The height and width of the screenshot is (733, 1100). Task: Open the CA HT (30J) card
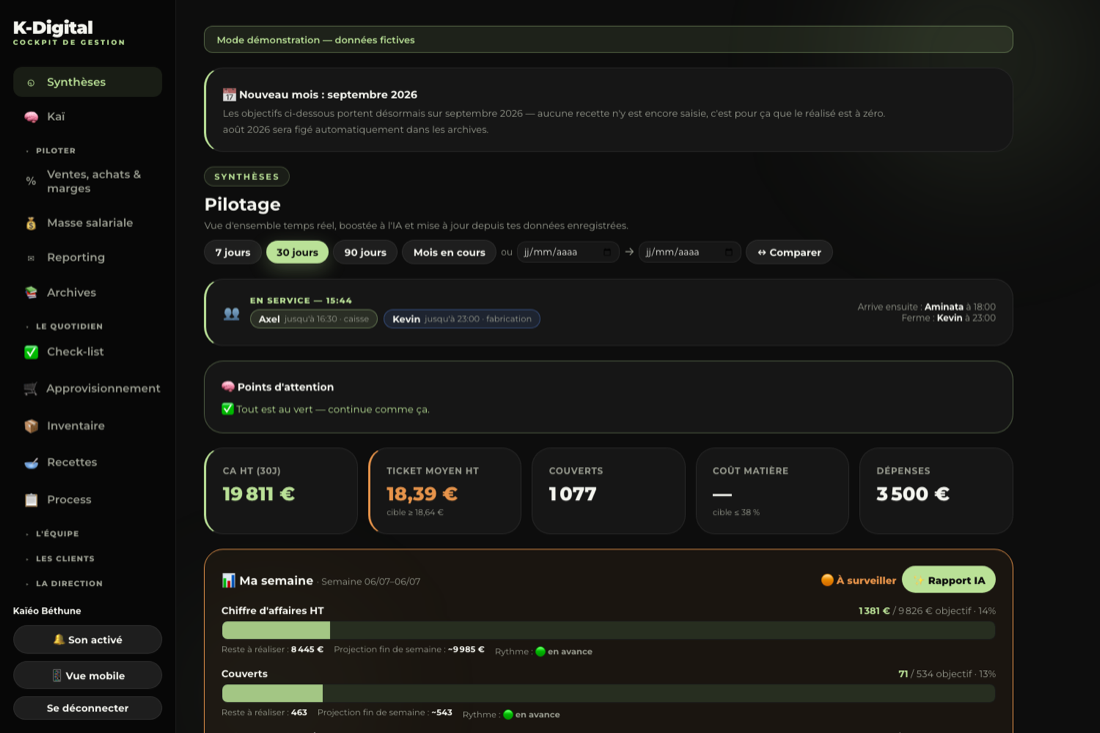pos(281,491)
